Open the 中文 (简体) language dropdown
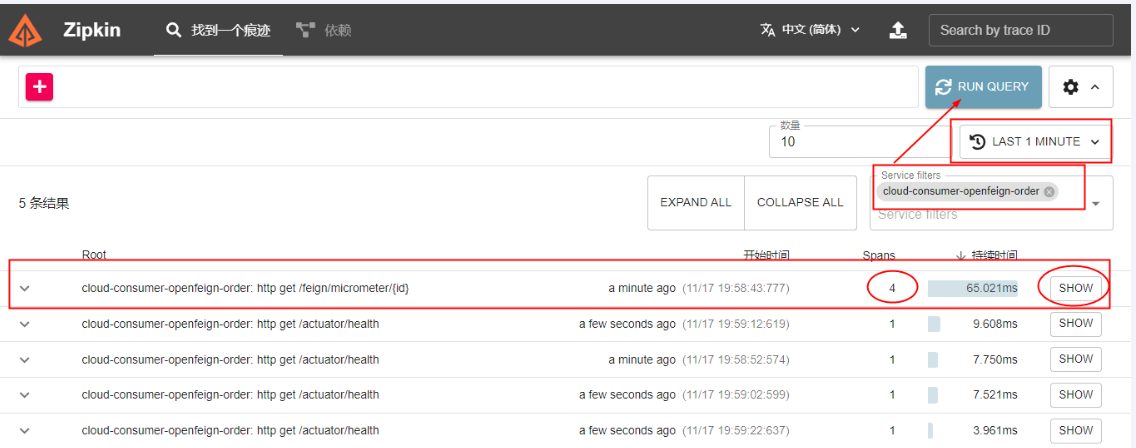The height and width of the screenshot is (448, 1136). click(810, 30)
